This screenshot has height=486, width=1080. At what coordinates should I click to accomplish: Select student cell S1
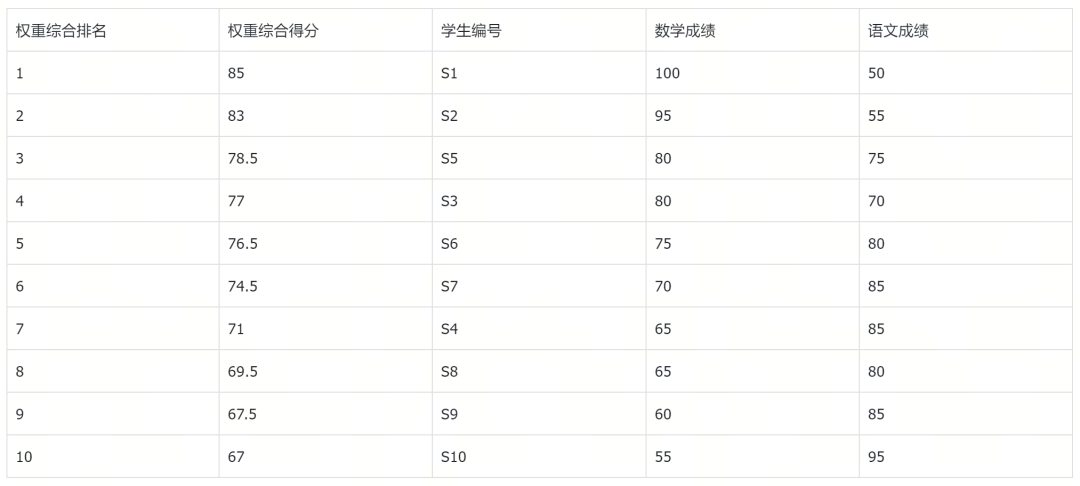[x=449, y=73]
